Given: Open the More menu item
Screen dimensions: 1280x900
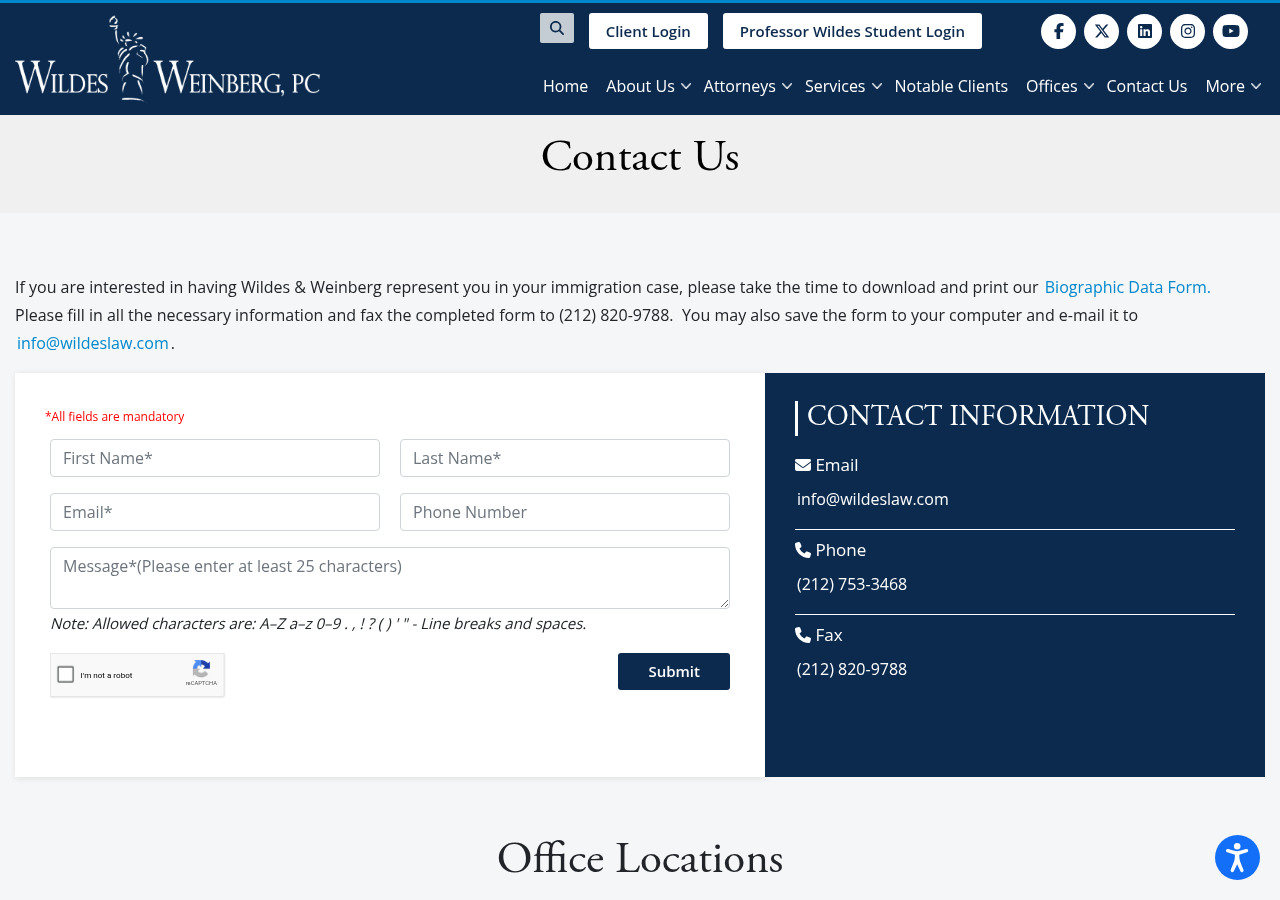Looking at the screenshot, I should (1225, 86).
